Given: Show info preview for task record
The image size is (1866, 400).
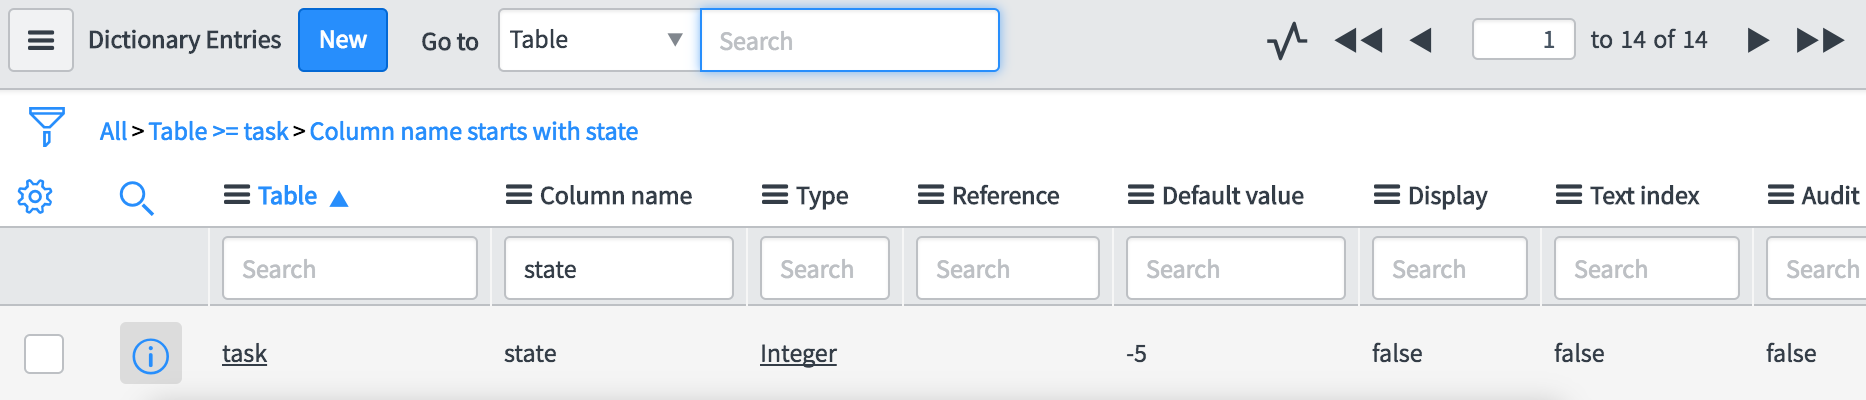Looking at the screenshot, I should tap(151, 354).
